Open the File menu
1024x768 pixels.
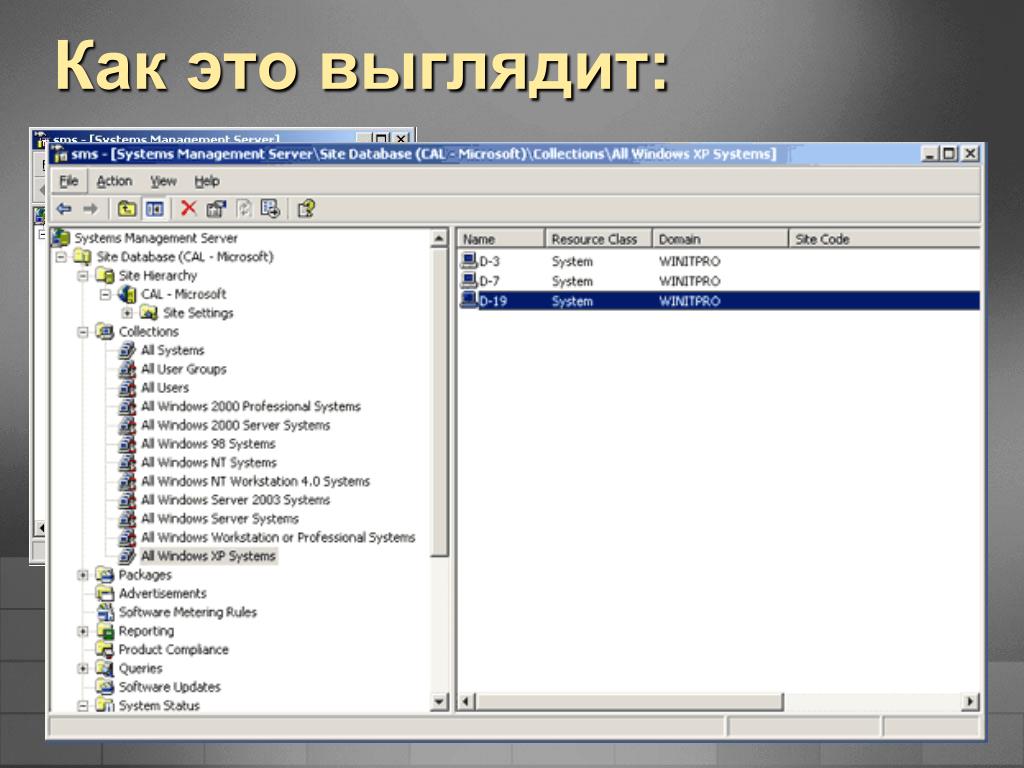pyautogui.click(x=69, y=182)
